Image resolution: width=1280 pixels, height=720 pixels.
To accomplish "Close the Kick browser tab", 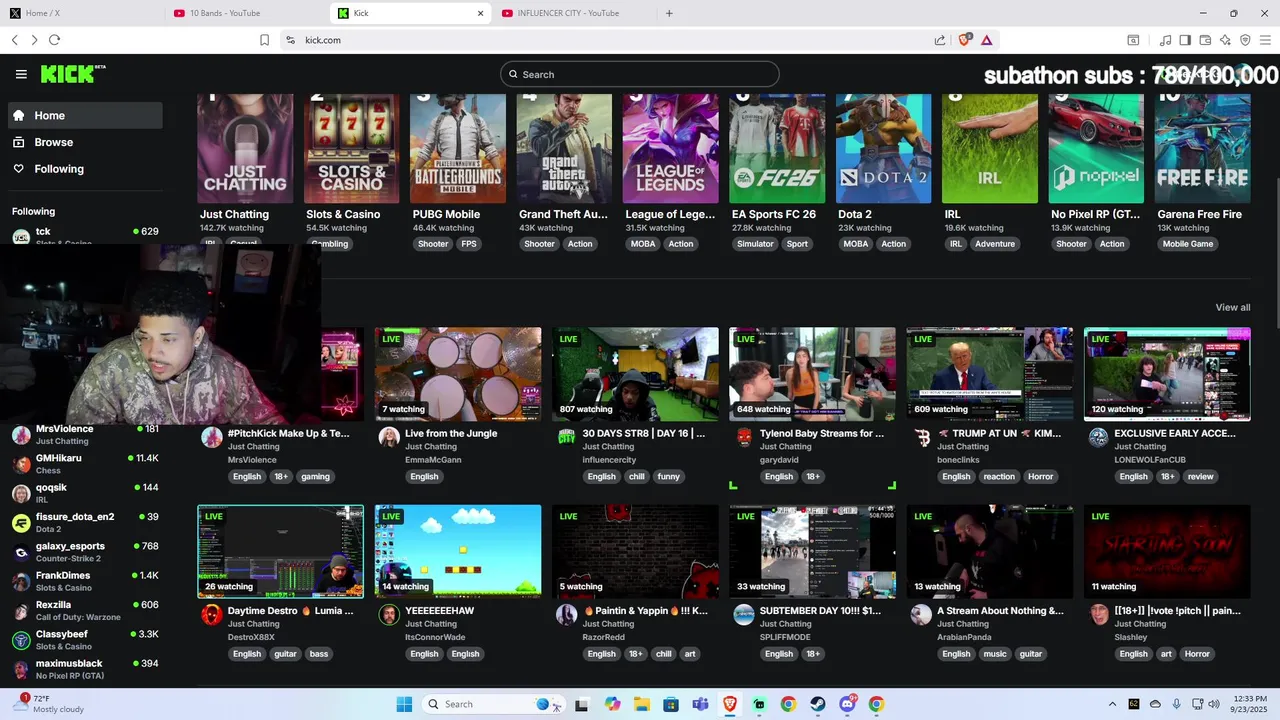I will tap(480, 13).
